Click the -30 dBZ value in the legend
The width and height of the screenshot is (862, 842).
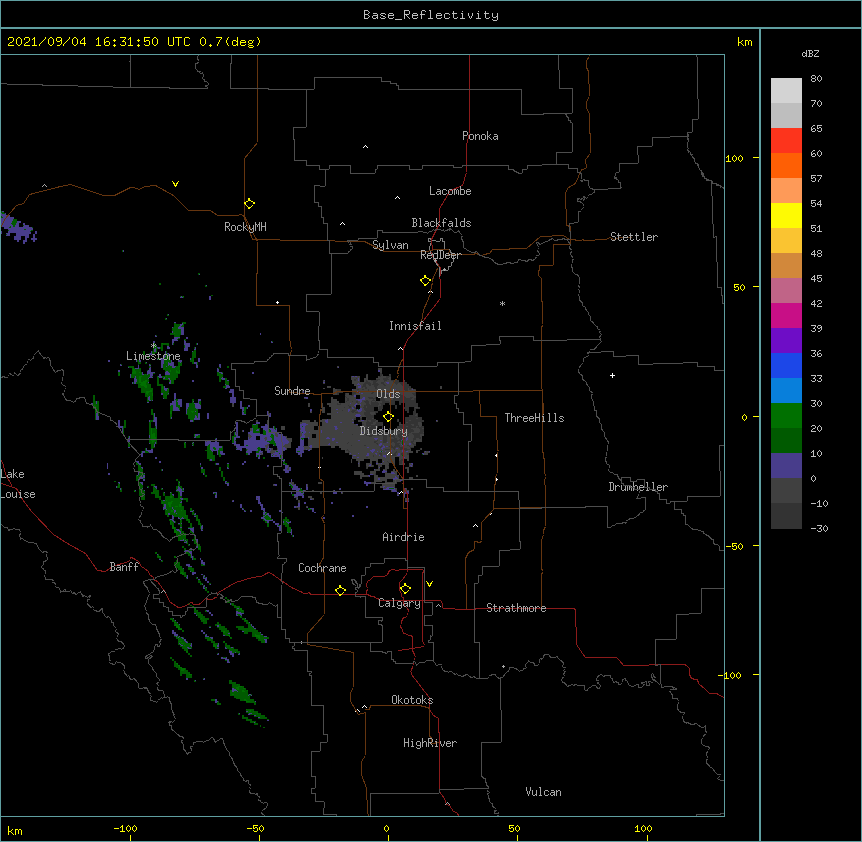click(819, 528)
